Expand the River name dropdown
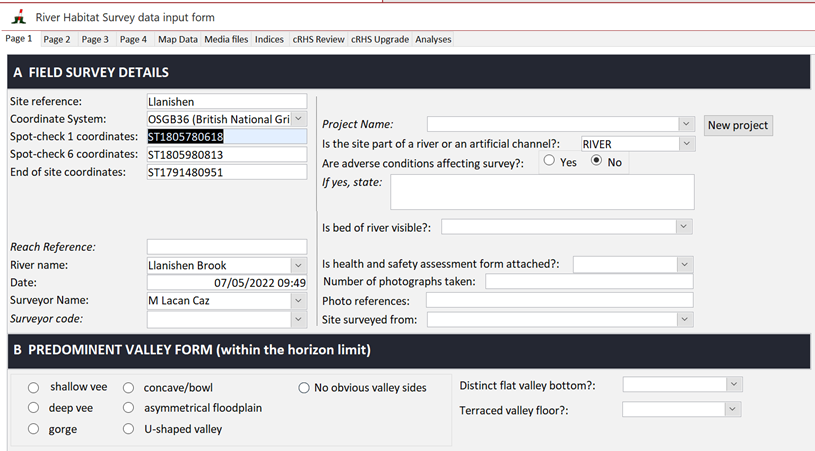 299,266
